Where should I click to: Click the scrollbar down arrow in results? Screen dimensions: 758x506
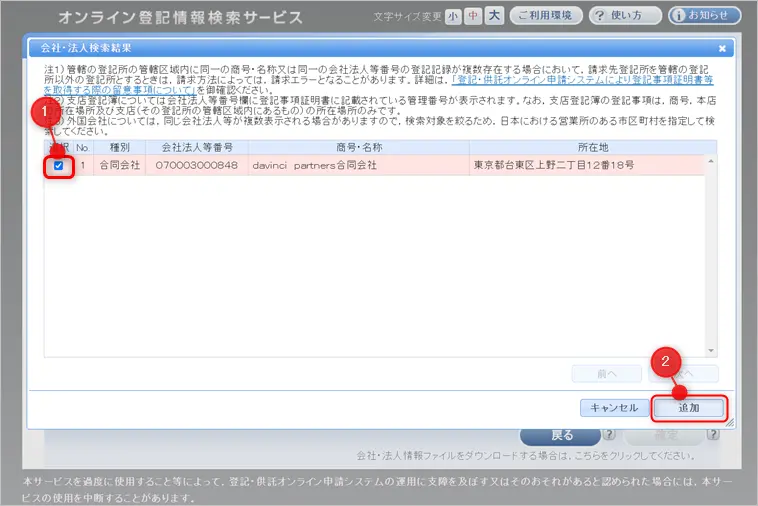(712, 349)
